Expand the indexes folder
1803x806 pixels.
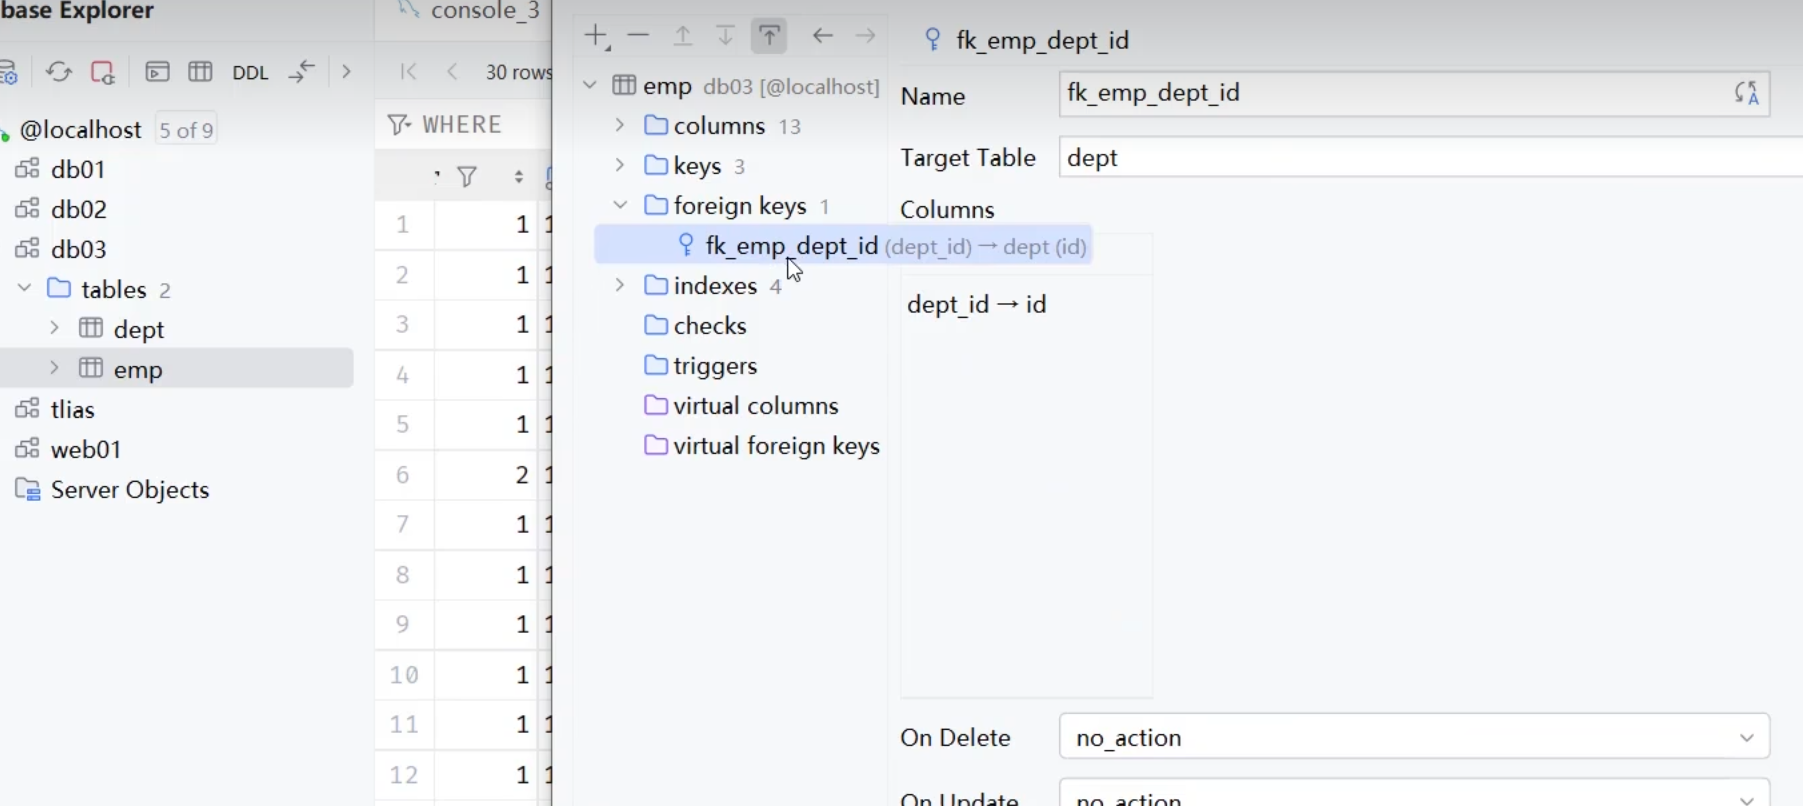[x=620, y=286]
